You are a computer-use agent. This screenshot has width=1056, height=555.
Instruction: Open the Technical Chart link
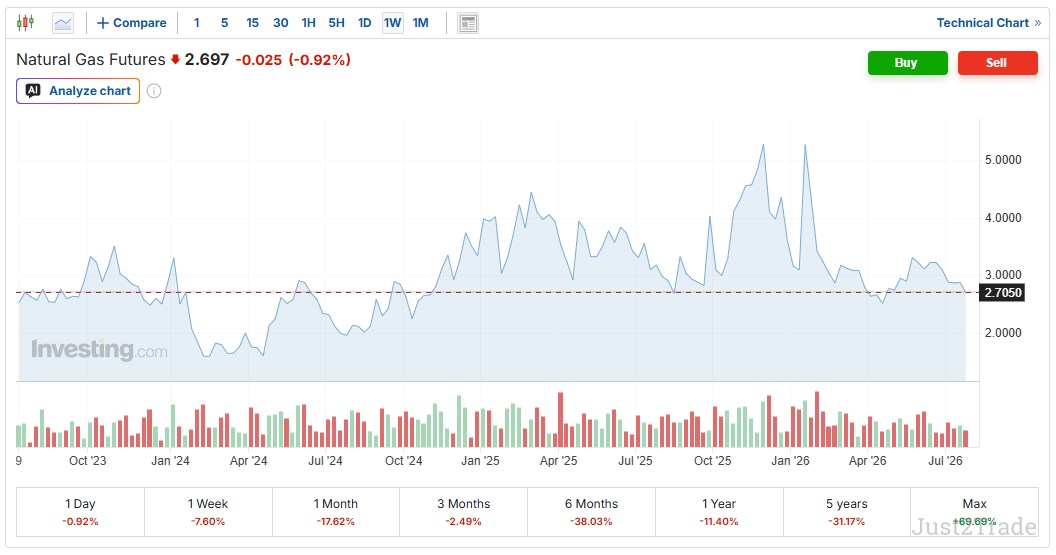989,23
